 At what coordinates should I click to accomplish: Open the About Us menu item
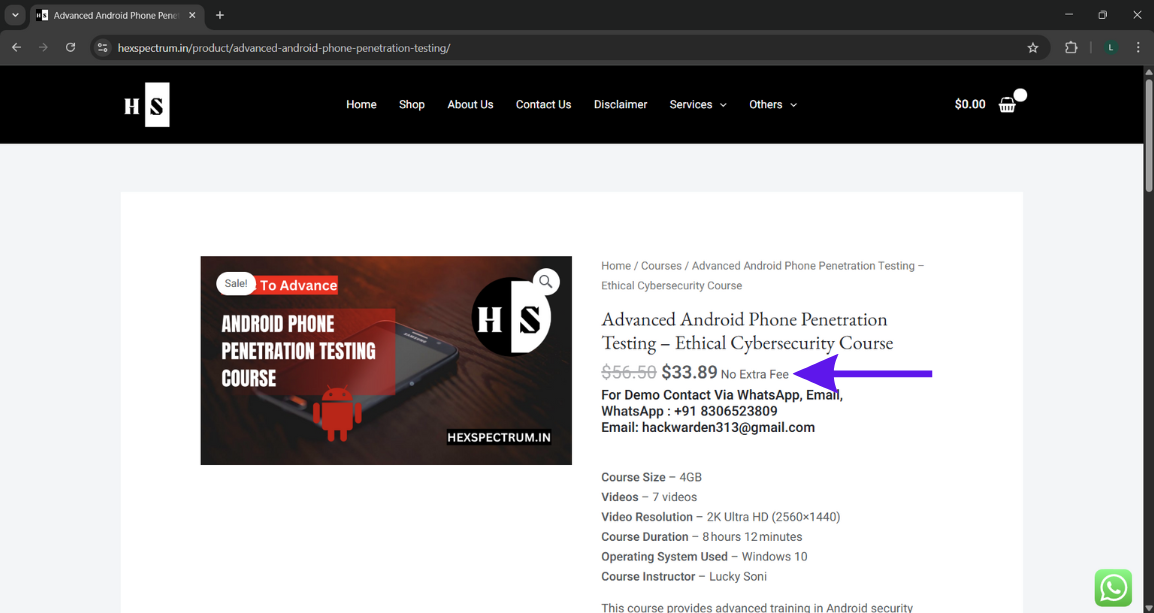pos(470,104)
